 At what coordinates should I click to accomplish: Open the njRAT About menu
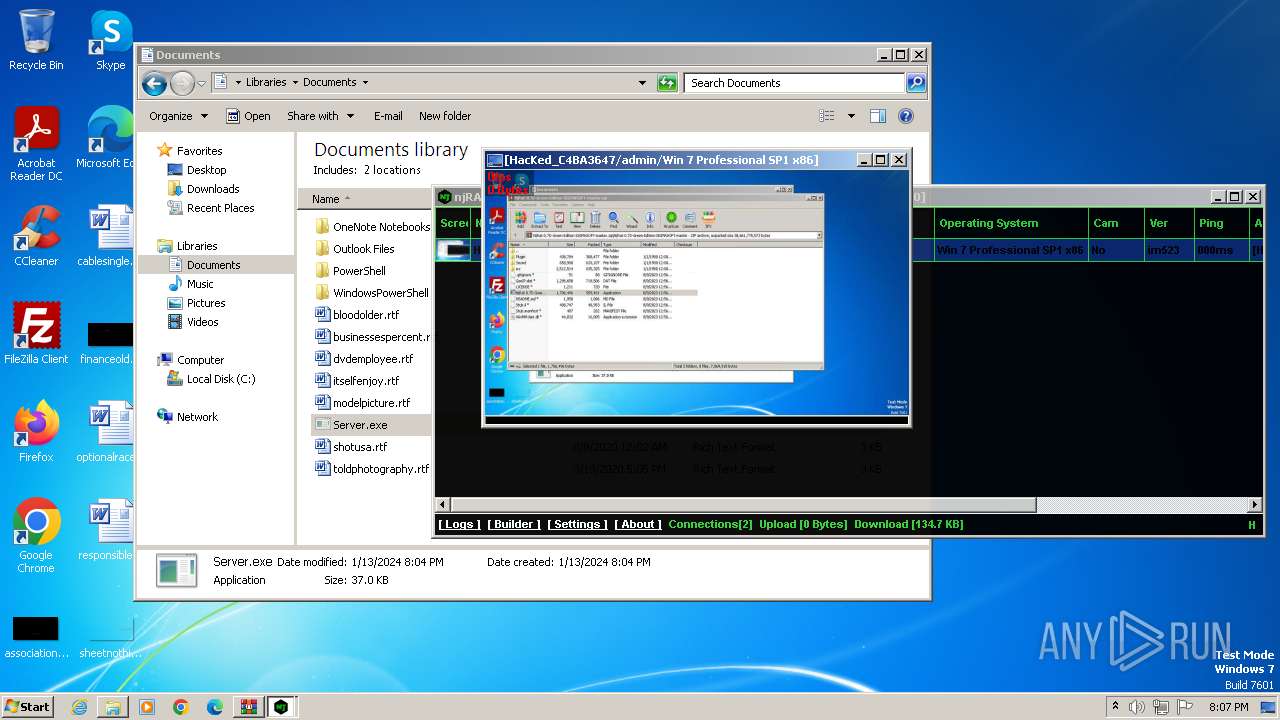[x=638, y=524]
